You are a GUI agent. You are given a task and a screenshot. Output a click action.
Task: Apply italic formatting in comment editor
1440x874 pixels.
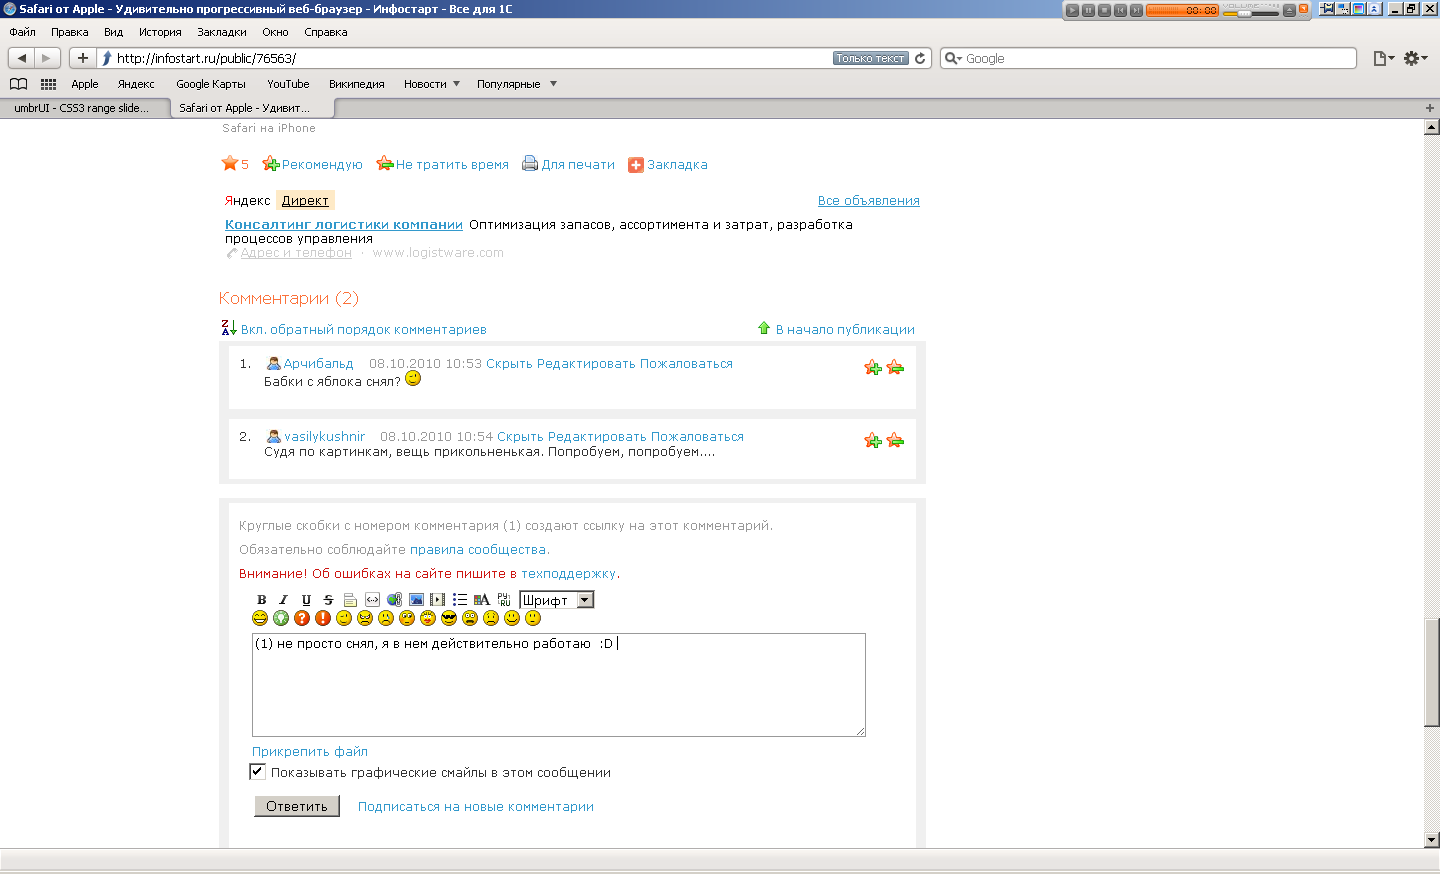coord(283,600)
